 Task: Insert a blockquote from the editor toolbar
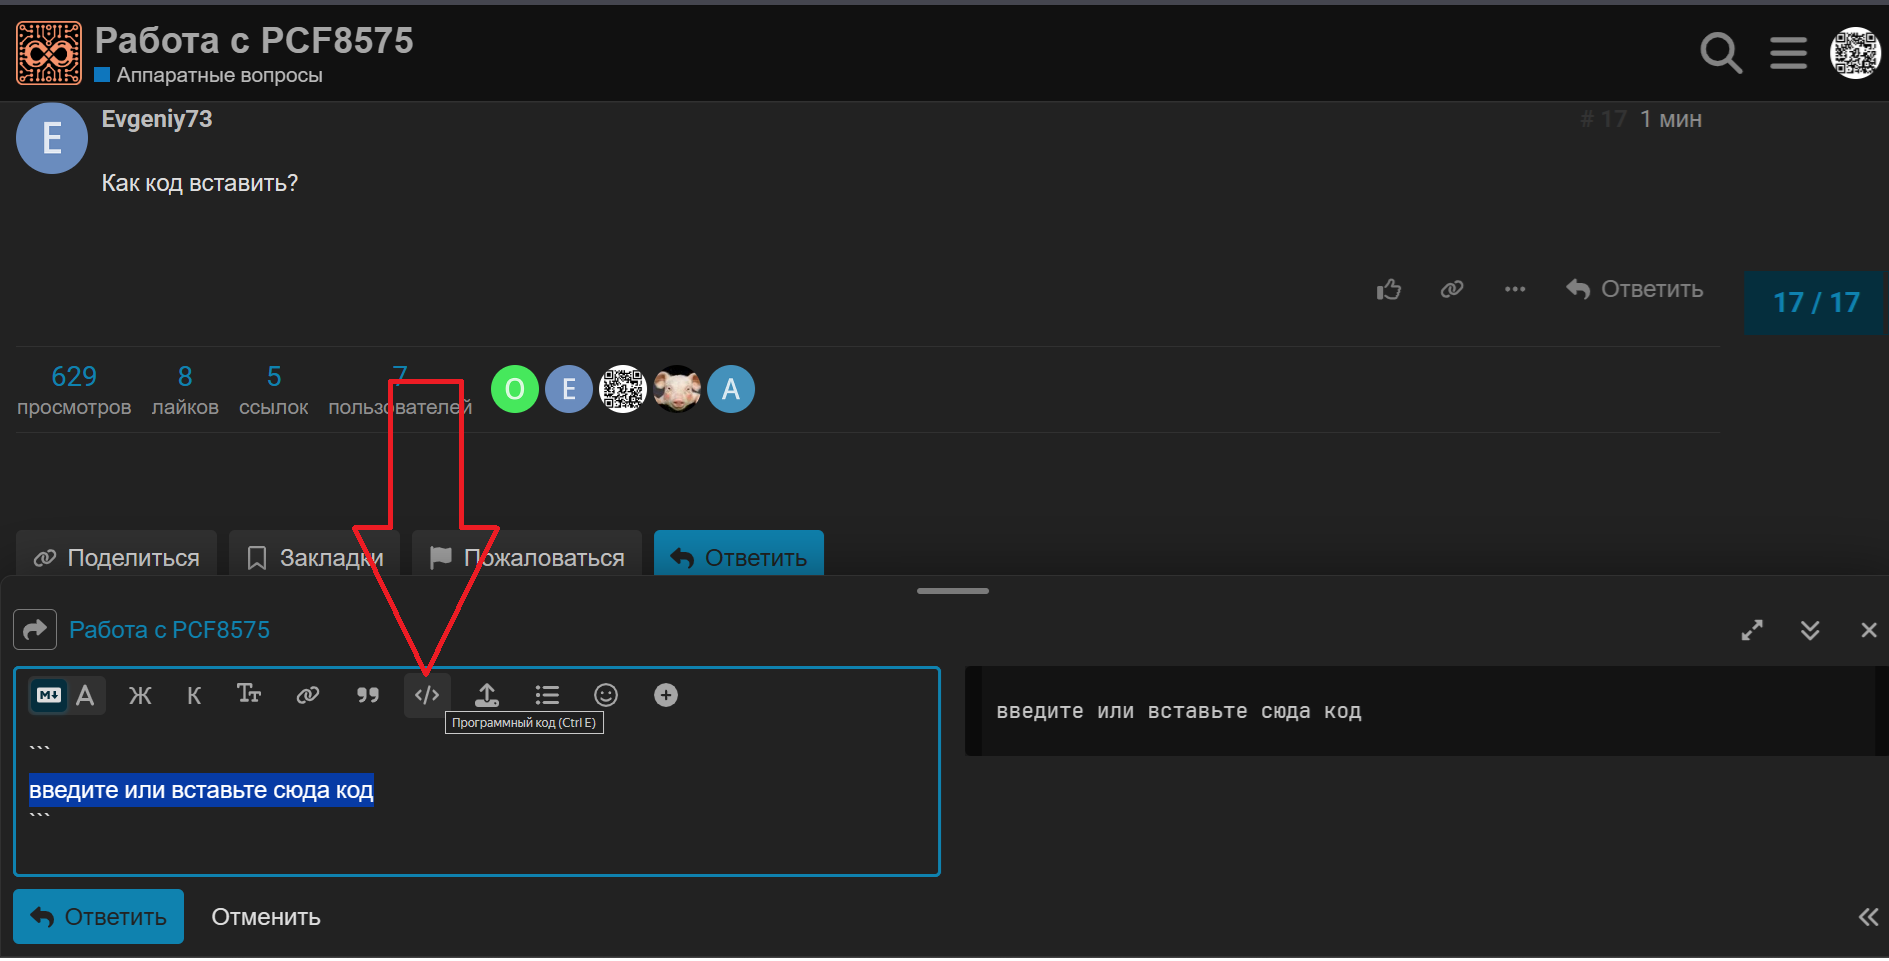368,695
